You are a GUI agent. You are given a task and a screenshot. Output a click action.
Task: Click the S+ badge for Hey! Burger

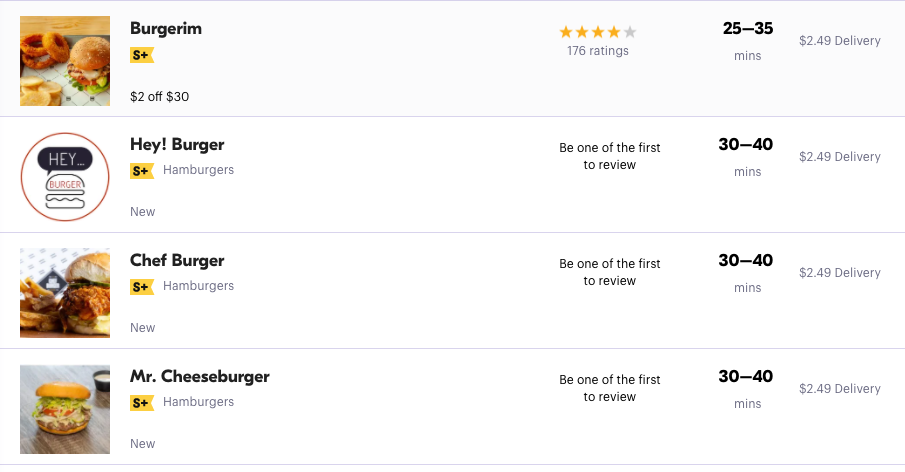[141, 171]
